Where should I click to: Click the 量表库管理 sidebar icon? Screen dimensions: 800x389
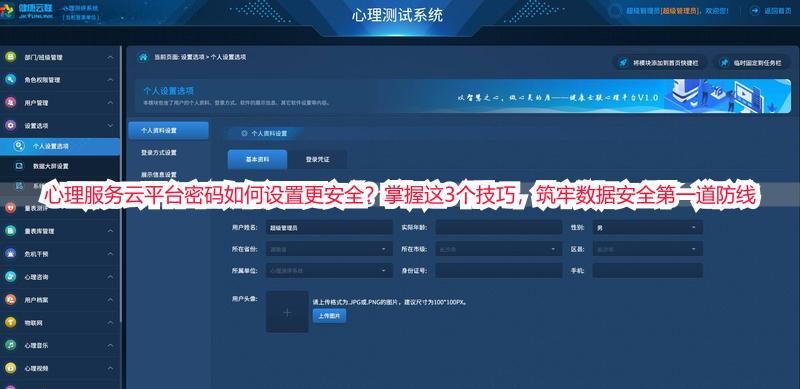(10, 231)
